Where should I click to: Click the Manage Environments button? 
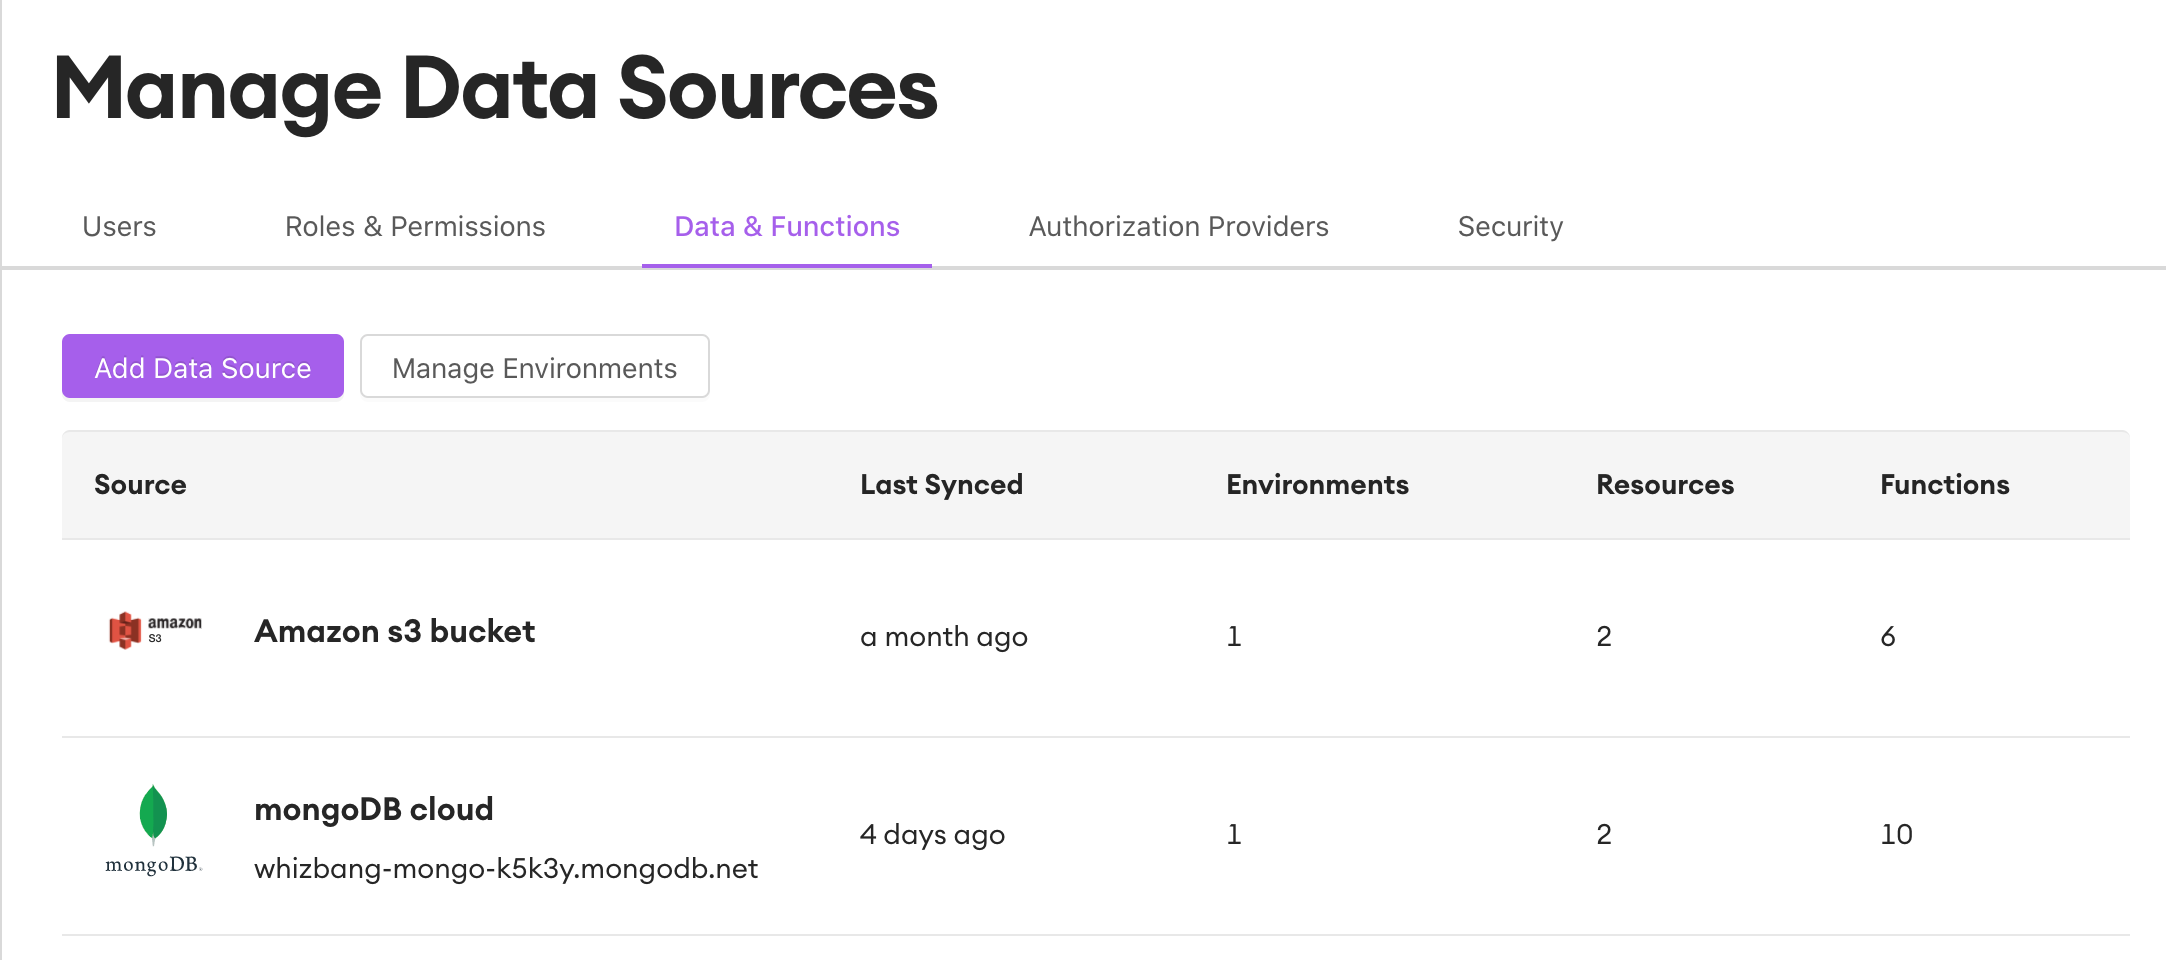(534, 367)
